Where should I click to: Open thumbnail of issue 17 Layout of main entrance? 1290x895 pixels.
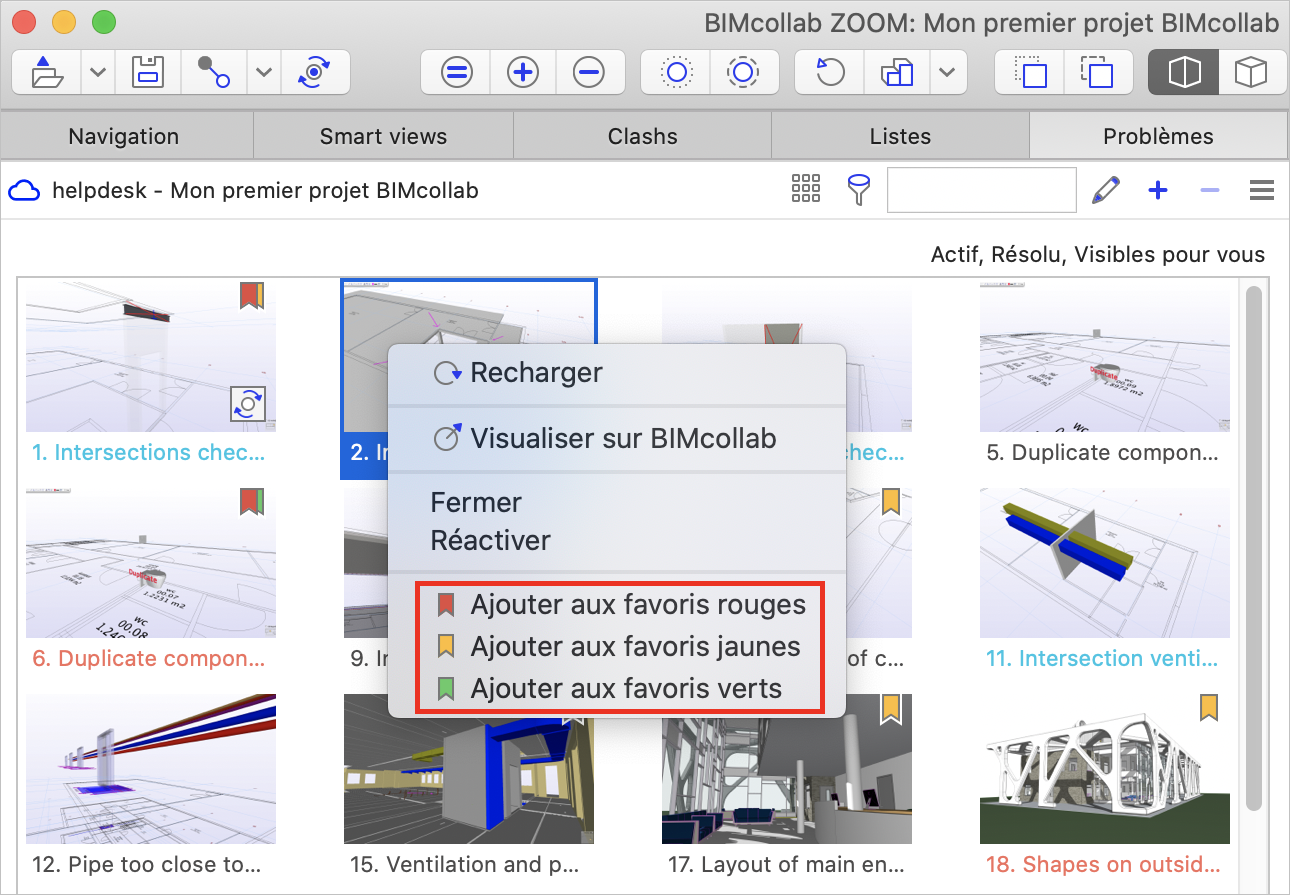(x=787, y=769)
